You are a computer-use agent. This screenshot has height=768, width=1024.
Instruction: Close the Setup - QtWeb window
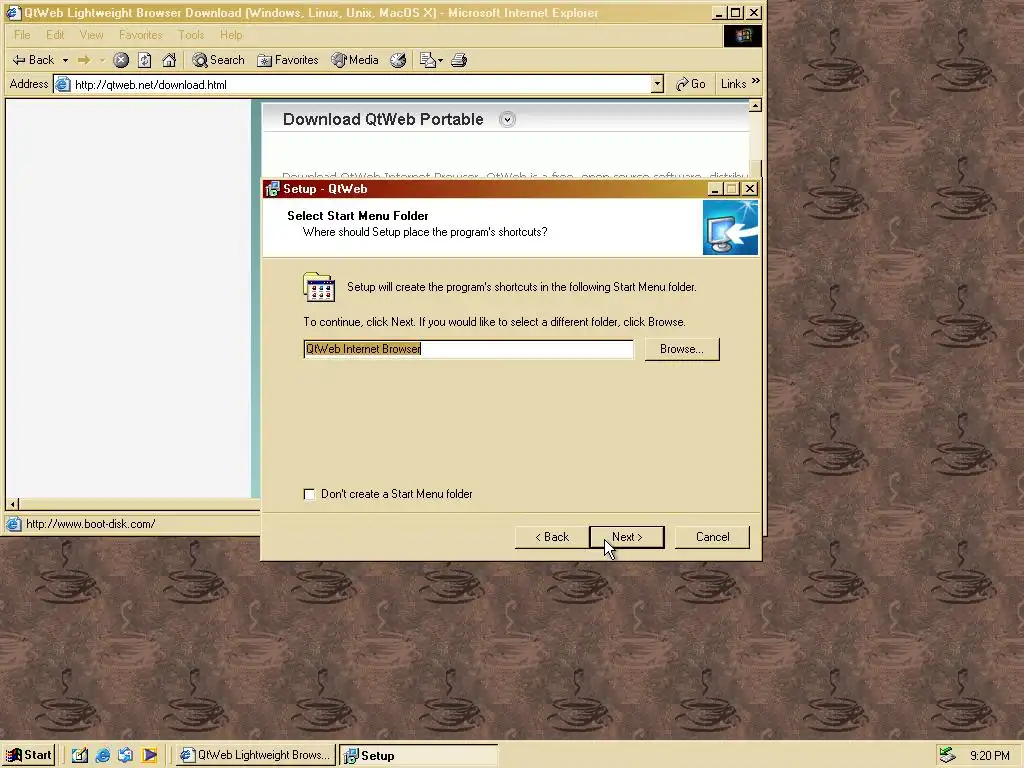click(x=750, y=189)
